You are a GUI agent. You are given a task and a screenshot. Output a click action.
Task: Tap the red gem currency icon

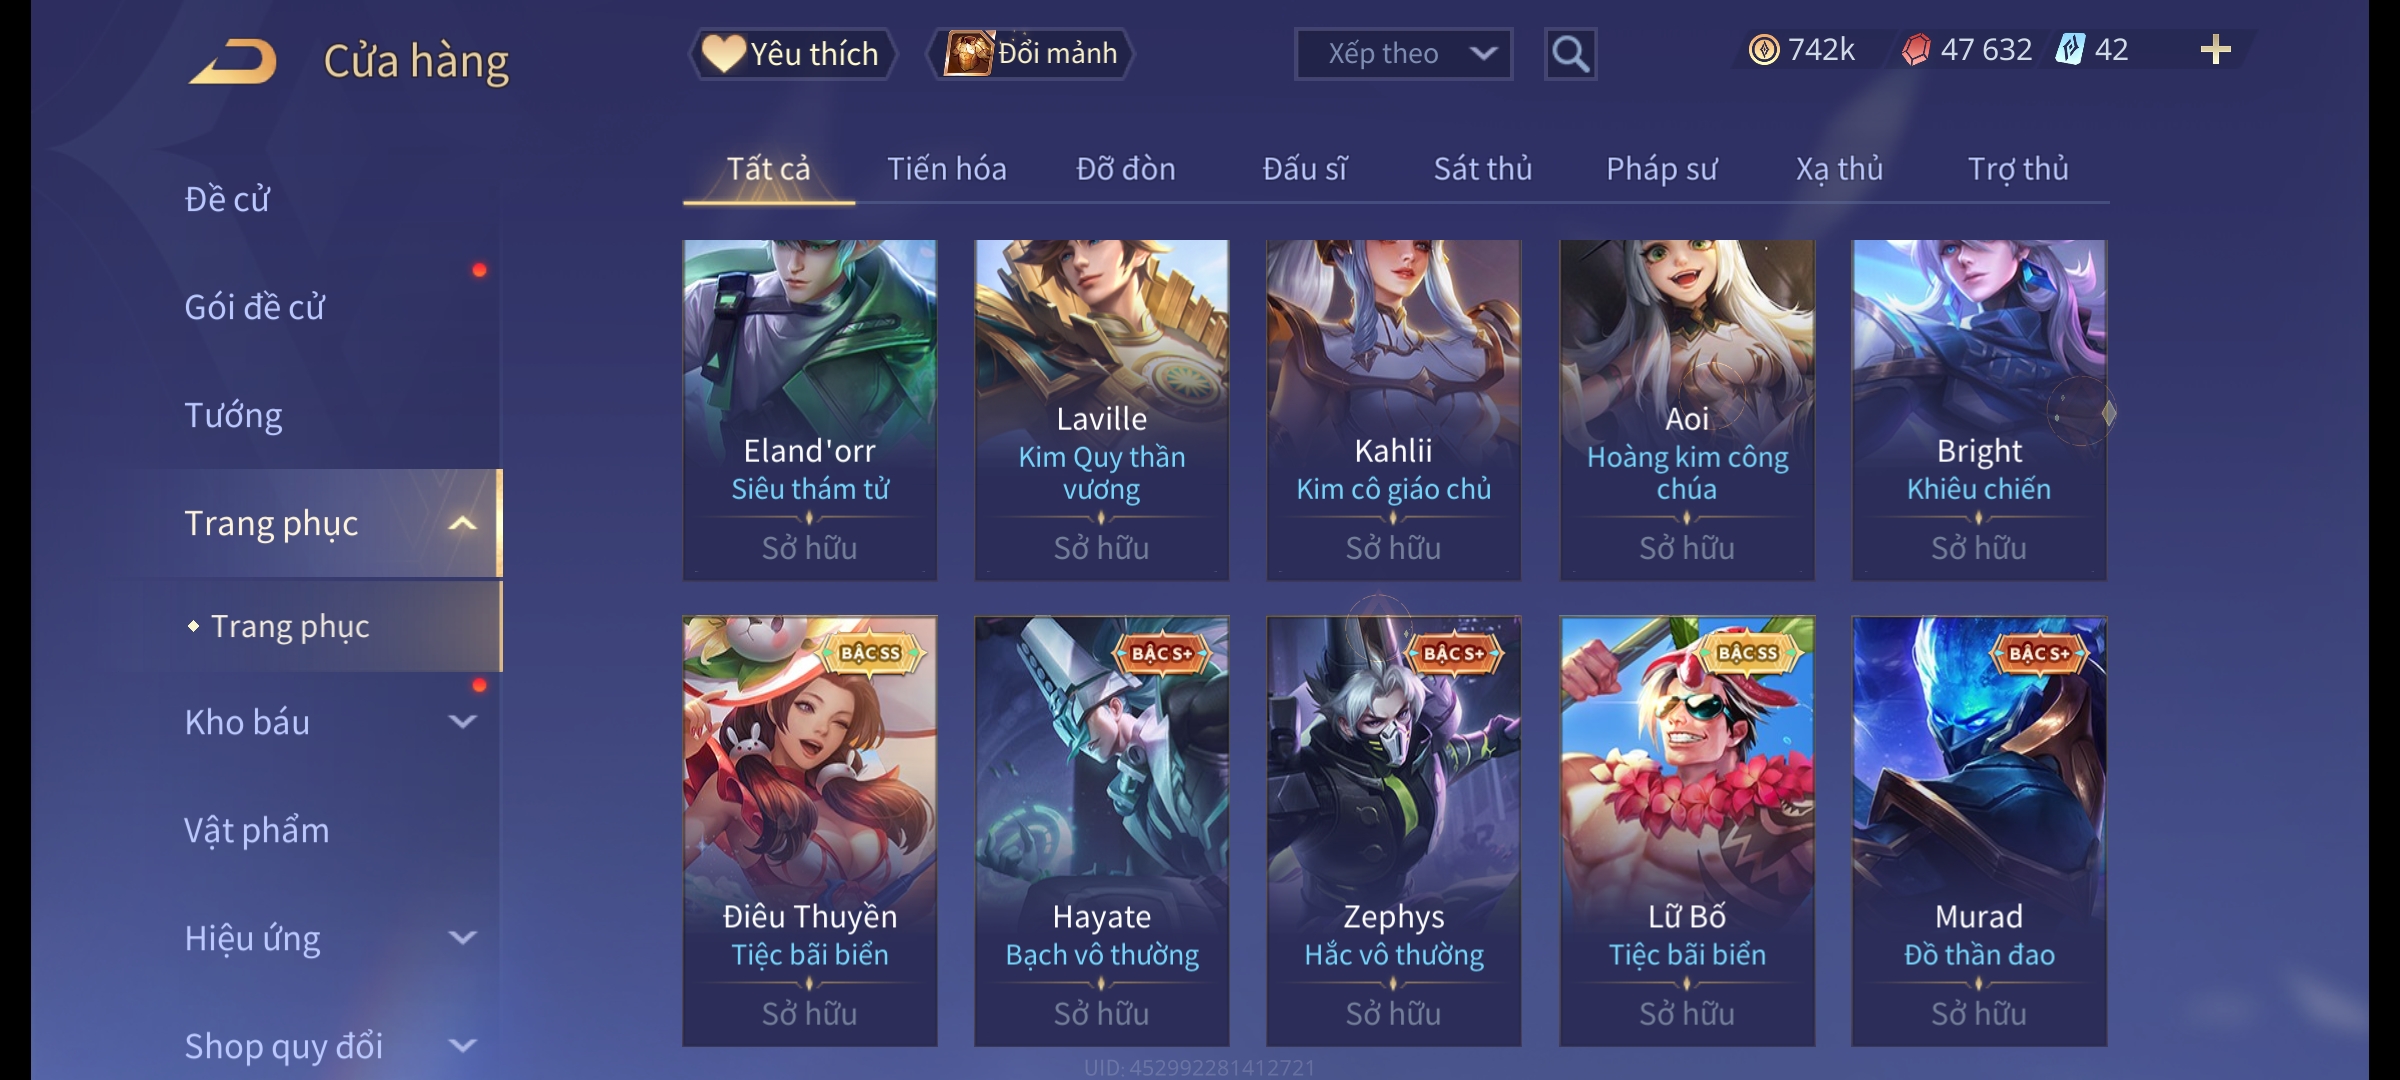1915,50
